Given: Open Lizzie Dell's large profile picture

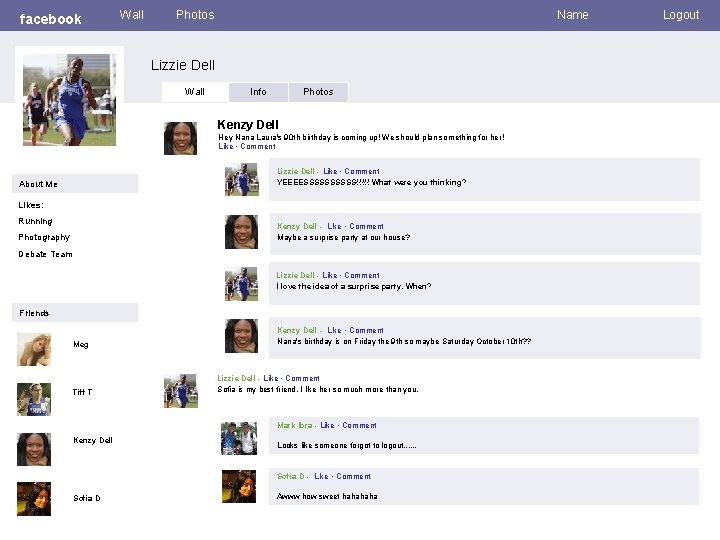Looking at the screenshot, I should coord(69,100).
